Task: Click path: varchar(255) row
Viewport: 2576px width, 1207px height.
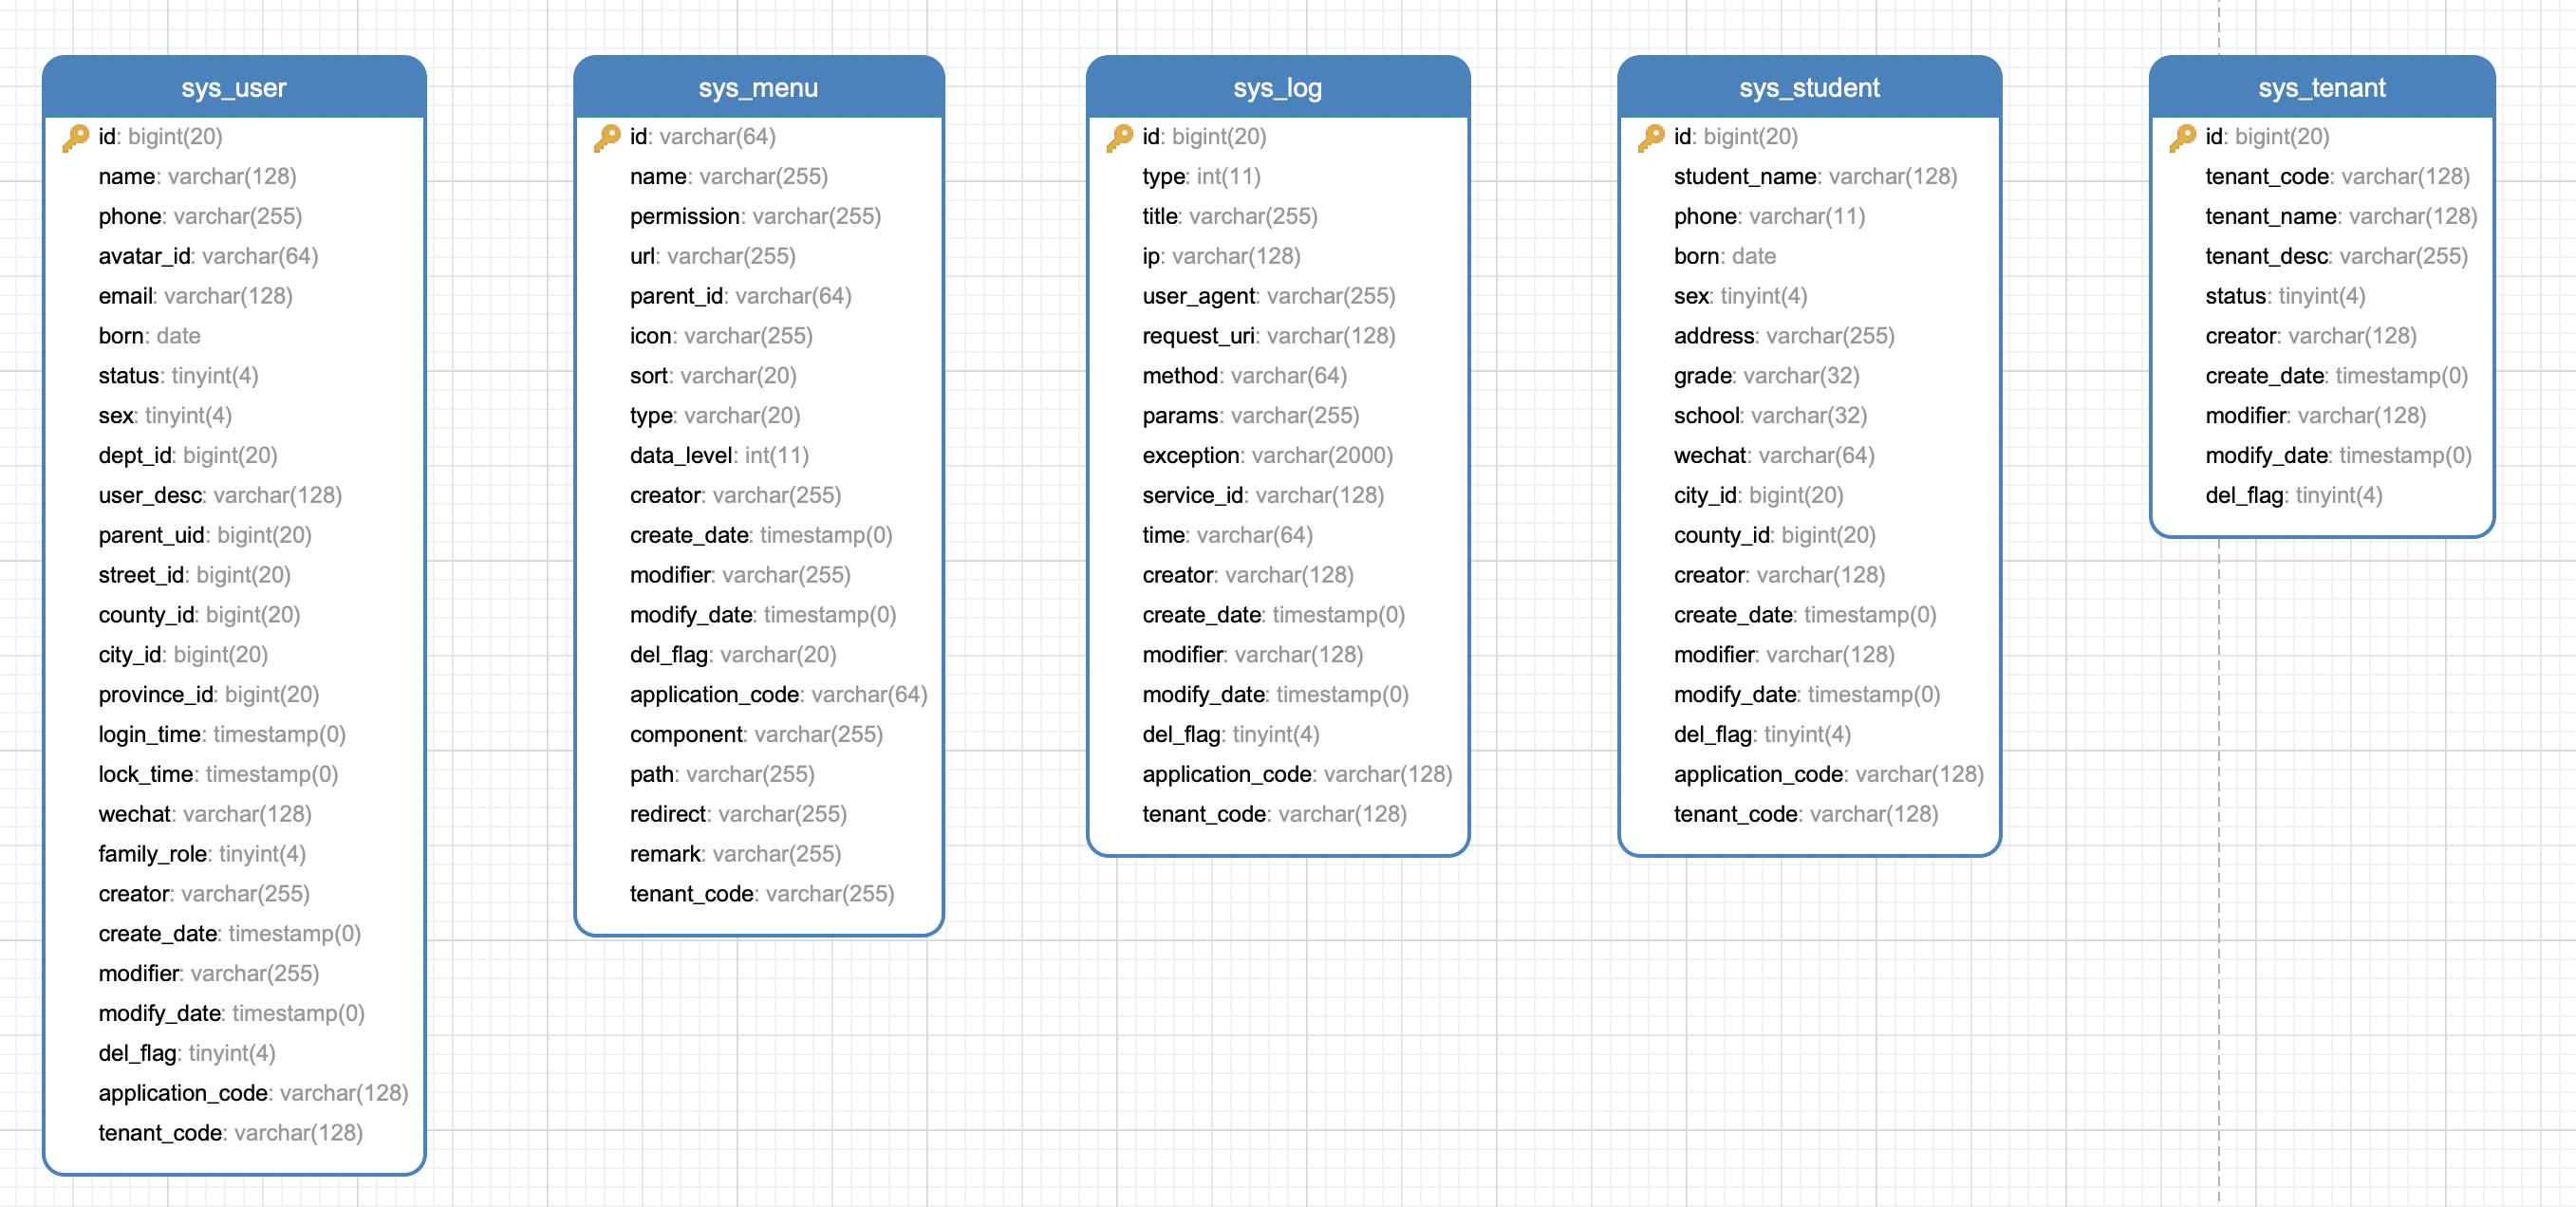Action: point(722,775)
